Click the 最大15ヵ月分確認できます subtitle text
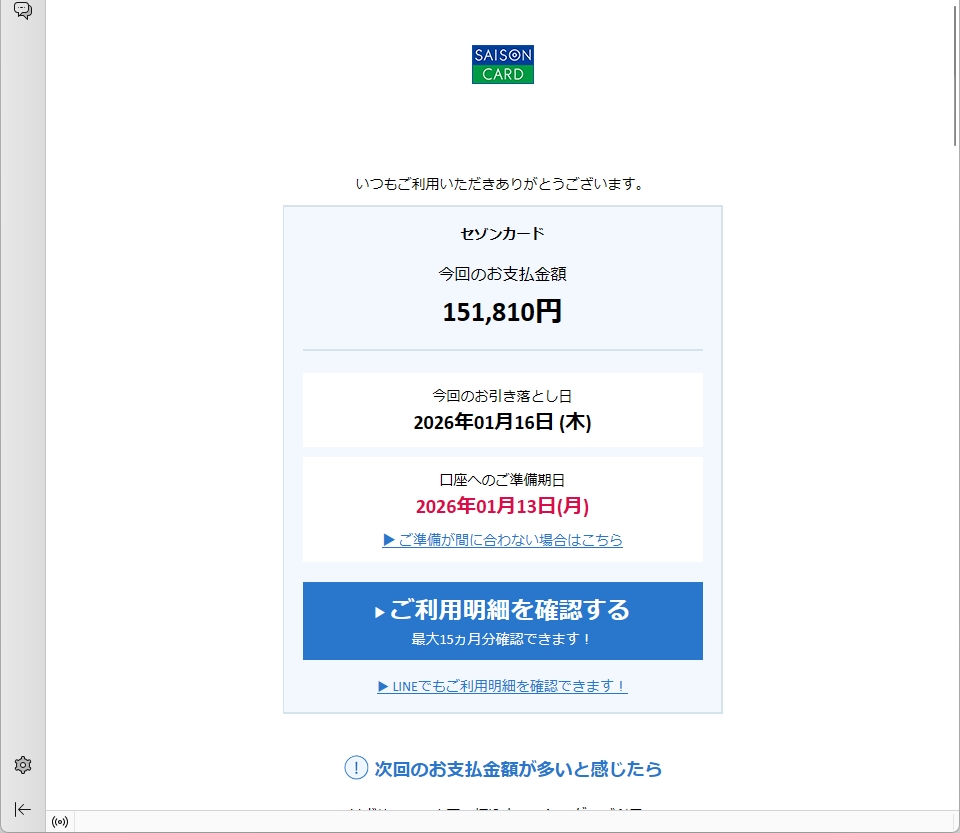The height and width of the screenshot is (833, 960). tap(502, 639)
